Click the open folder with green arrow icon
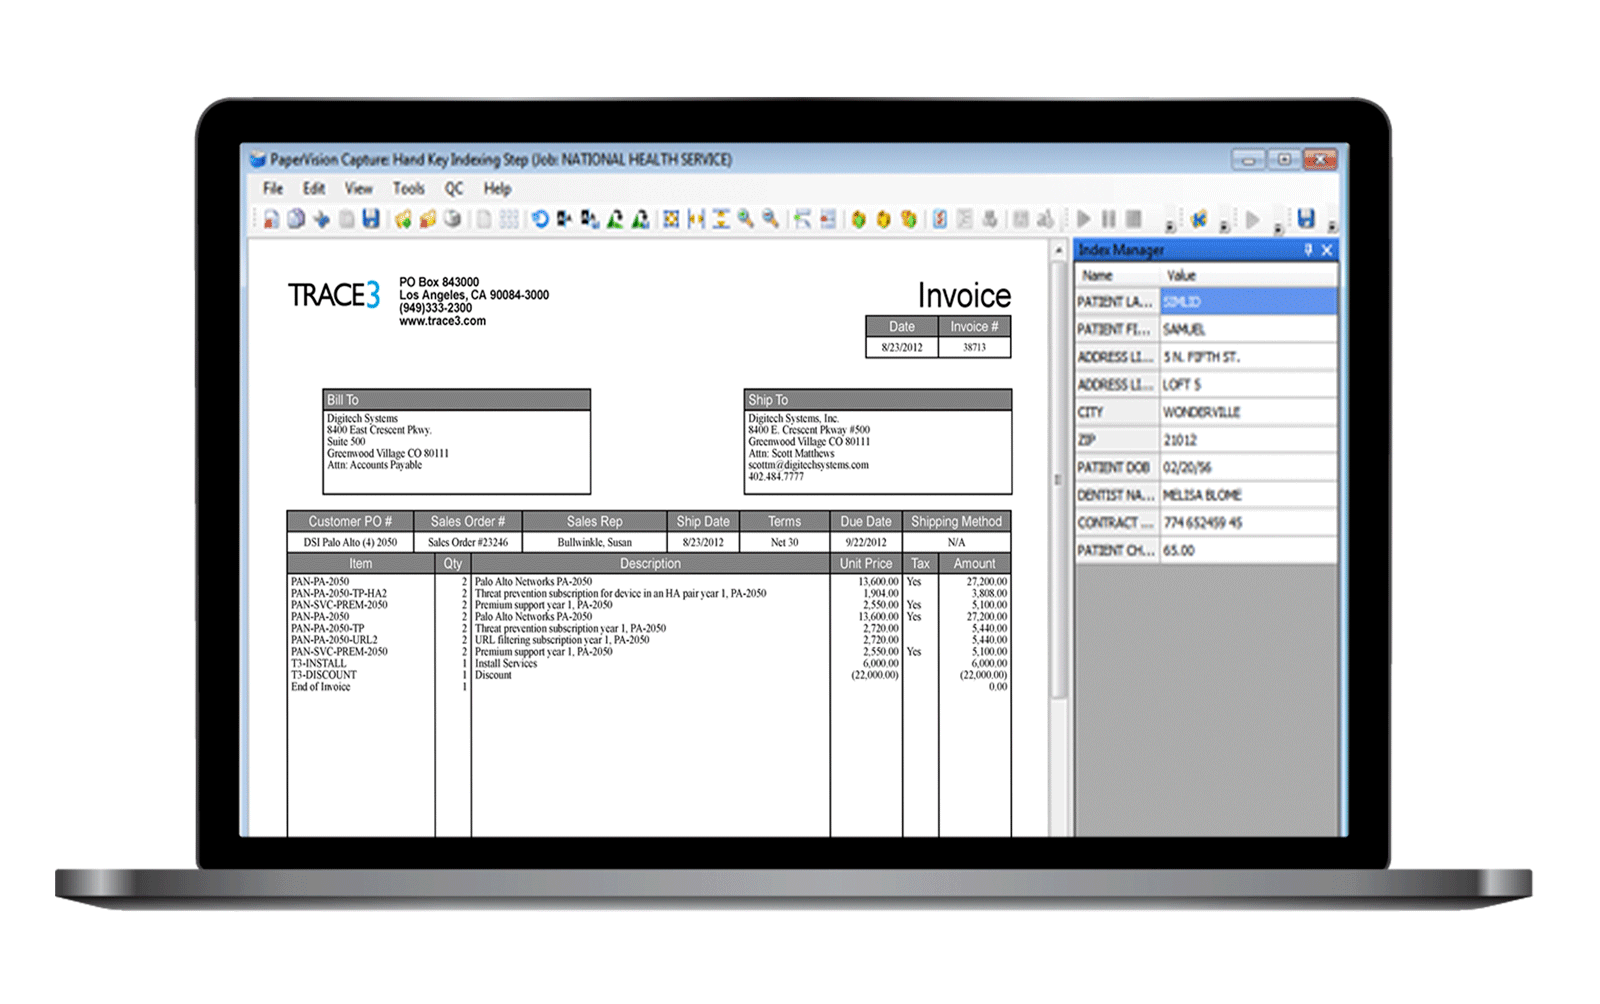This screenshot has height=1004, width=1600. pyautogui.click(x=403, y=219)
